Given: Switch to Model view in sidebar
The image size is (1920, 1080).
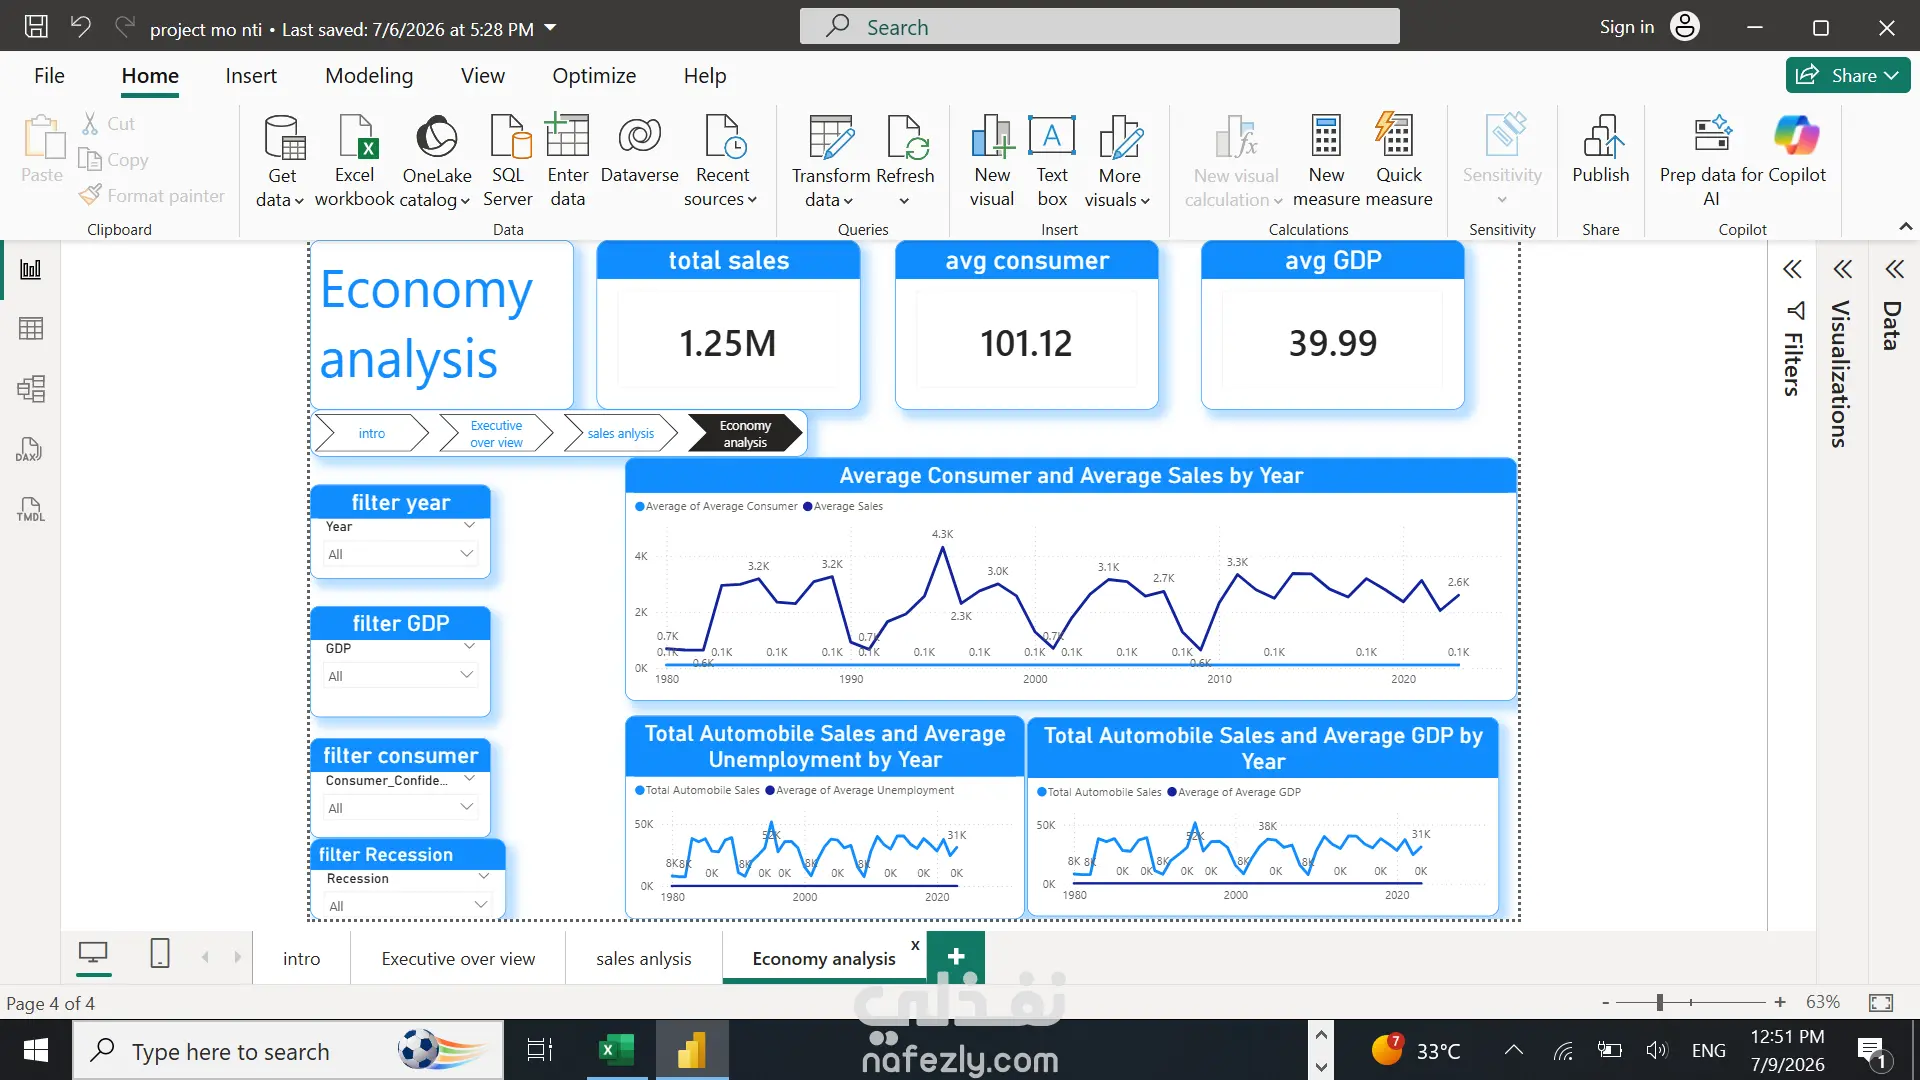Looking at the screenshot, I should (31, 389).
